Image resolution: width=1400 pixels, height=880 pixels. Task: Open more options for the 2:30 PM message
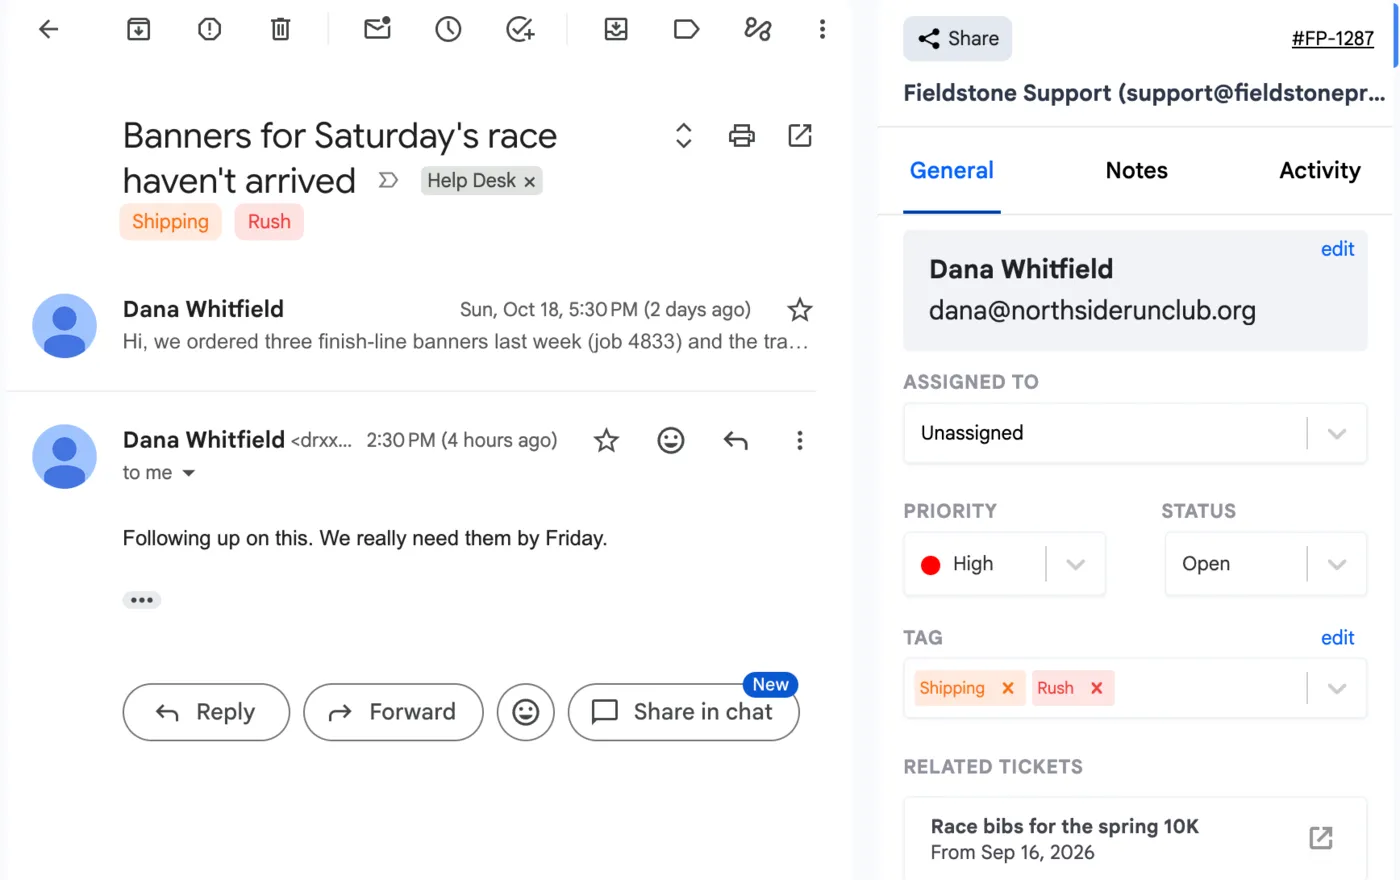[800, 440]
